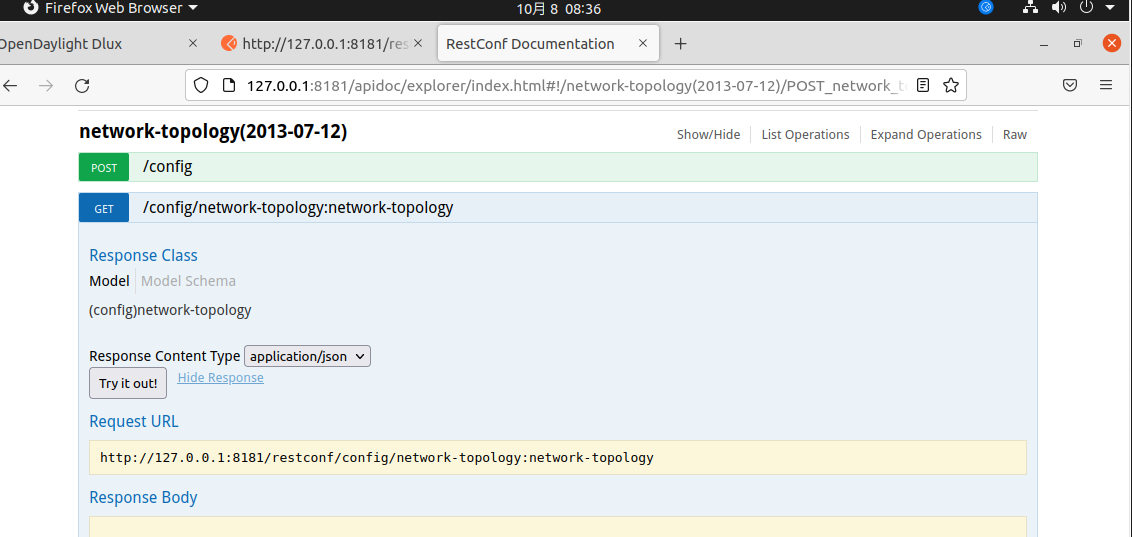Click the Request URL text box
The height and width of the screenshot is (537, 1132).
(x=557, y=458)
